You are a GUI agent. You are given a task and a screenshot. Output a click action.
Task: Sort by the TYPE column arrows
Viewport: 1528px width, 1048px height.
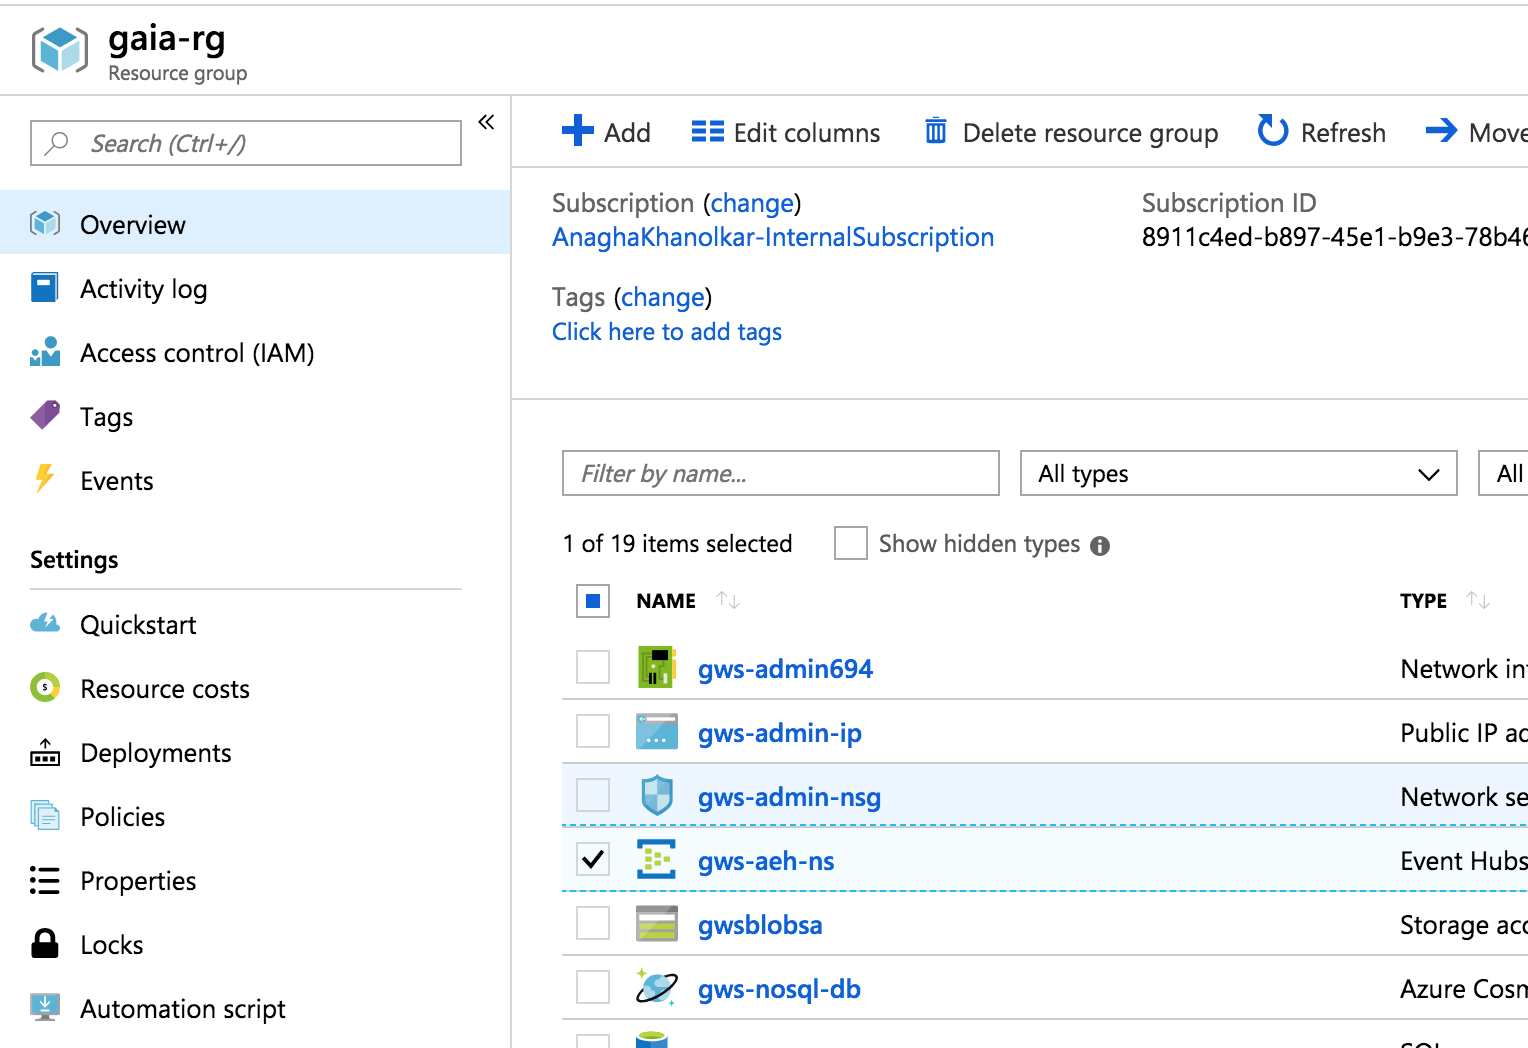pos(1478,600)
